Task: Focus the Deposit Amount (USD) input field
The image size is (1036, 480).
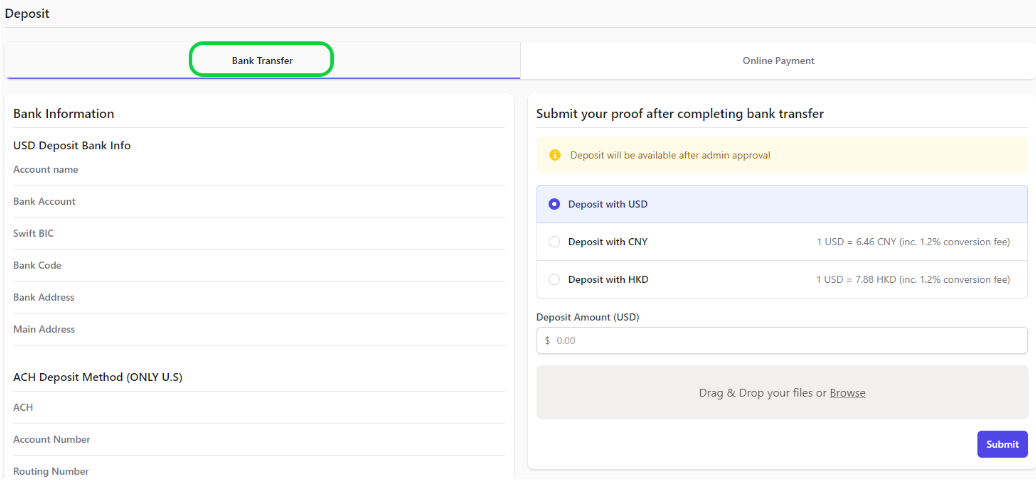Action: (x=782, y=341)
